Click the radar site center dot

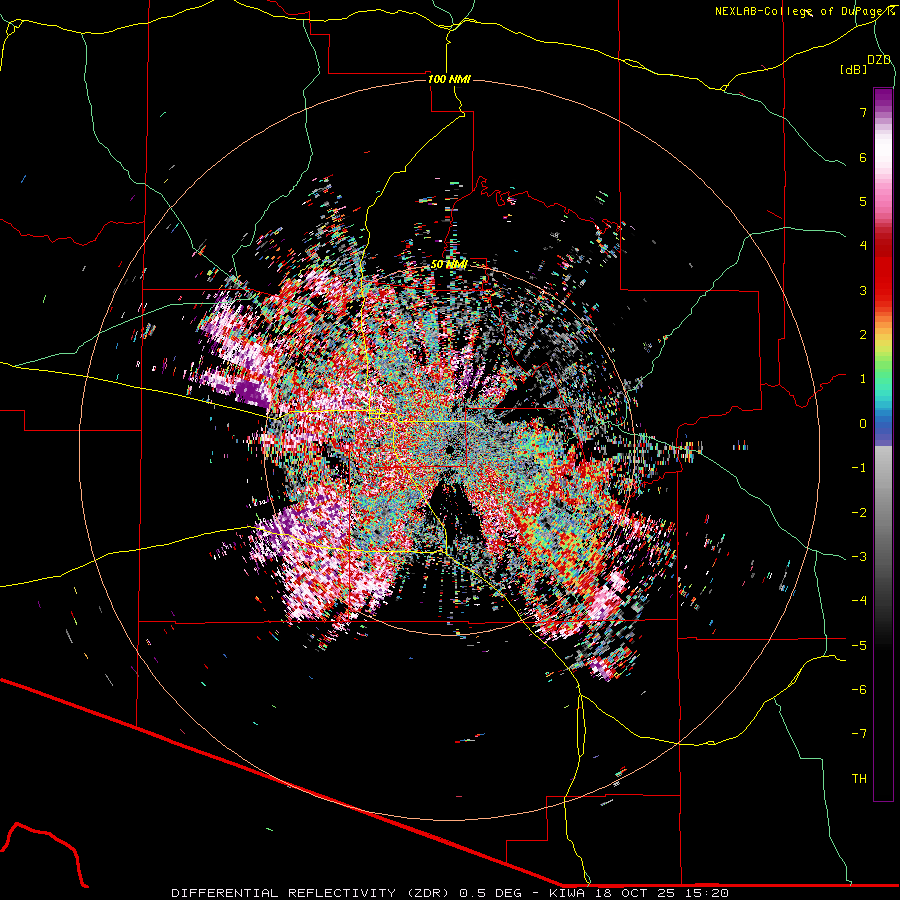pyautogui.click(x=449, y=449)
